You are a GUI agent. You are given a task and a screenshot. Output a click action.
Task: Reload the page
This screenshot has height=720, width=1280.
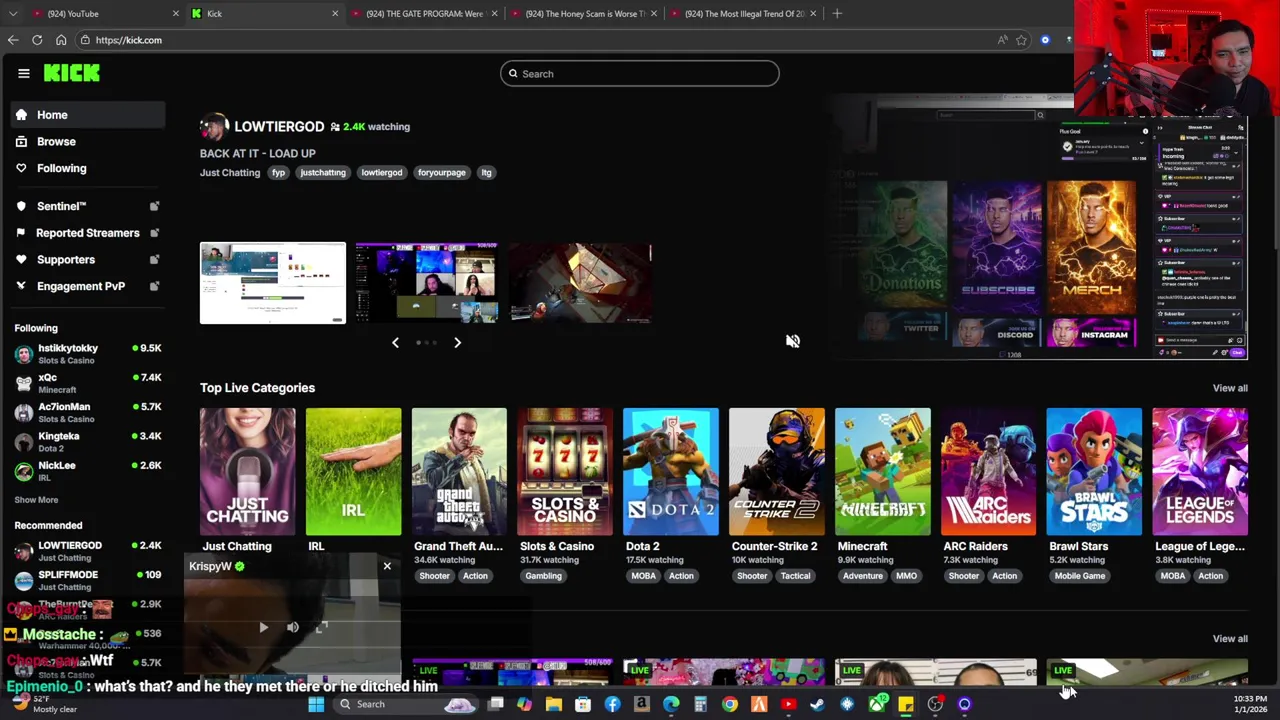(37, 40)
